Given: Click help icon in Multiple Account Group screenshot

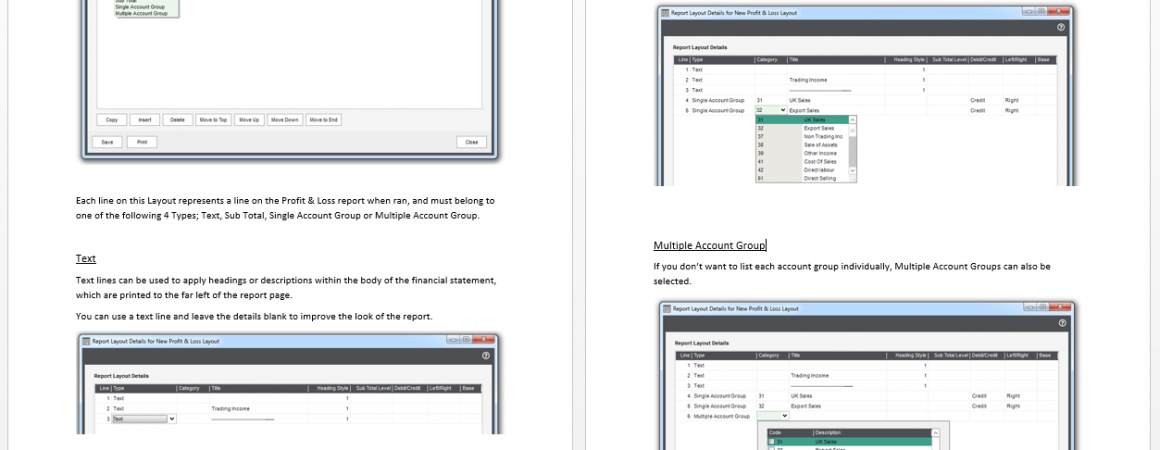Looking at the screenshot, I should pyautogui.click(x=1062, y=323).
